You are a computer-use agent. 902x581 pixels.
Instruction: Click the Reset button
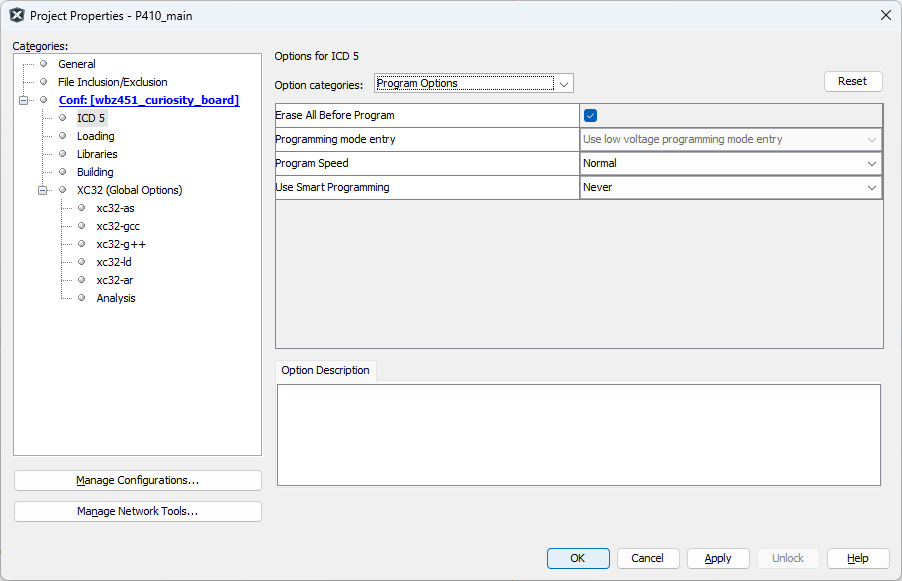(x=852, y=81)
